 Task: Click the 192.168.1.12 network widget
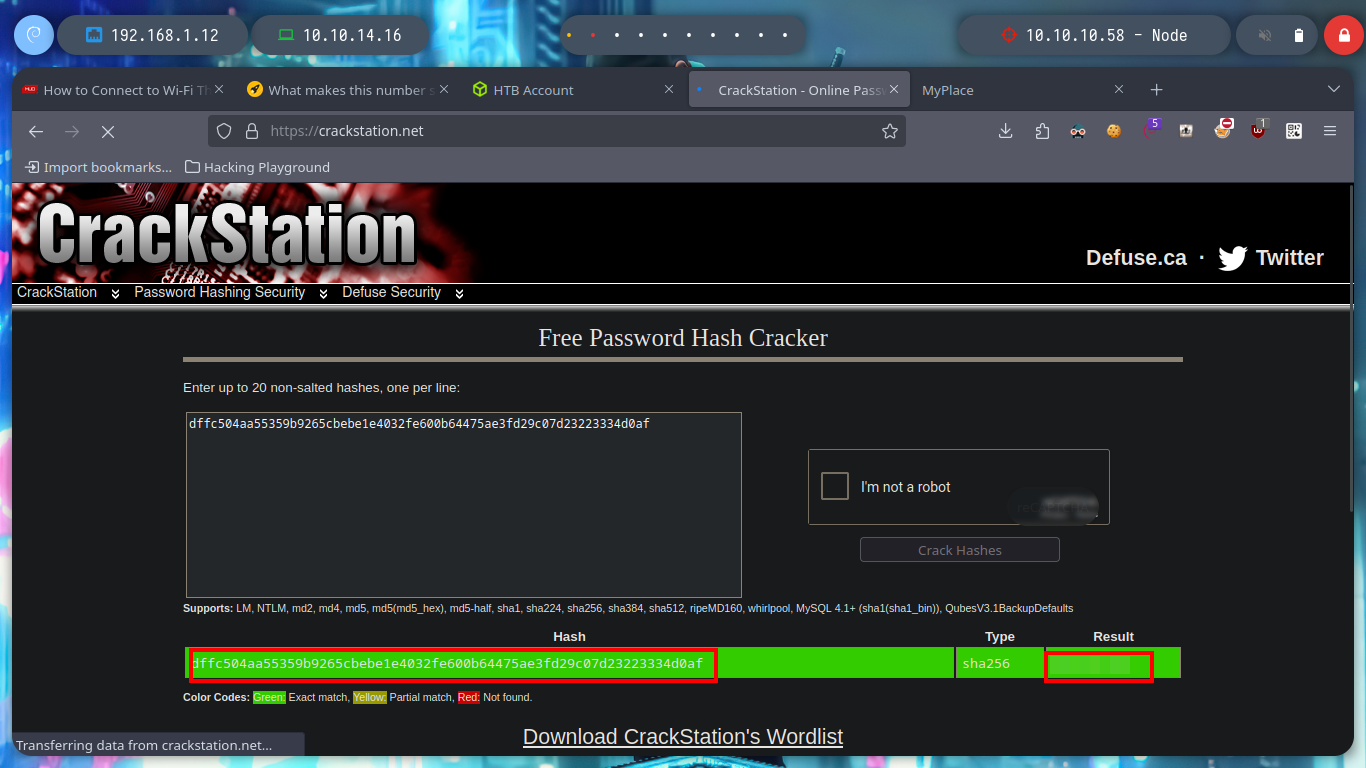[152, 36]
